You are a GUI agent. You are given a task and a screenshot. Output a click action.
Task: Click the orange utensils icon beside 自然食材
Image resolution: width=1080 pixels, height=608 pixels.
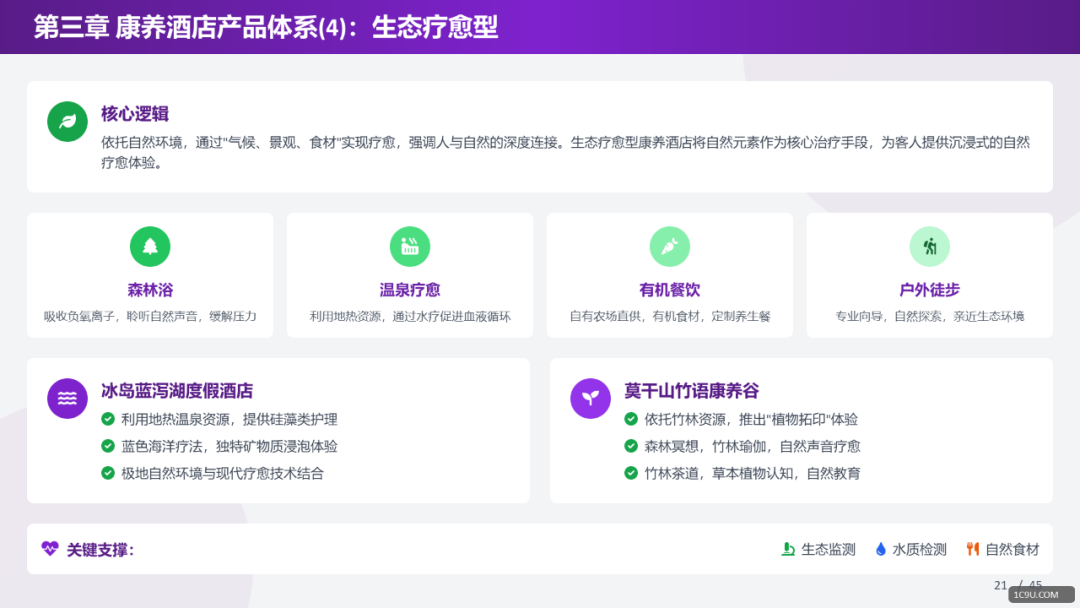(971, 549)
